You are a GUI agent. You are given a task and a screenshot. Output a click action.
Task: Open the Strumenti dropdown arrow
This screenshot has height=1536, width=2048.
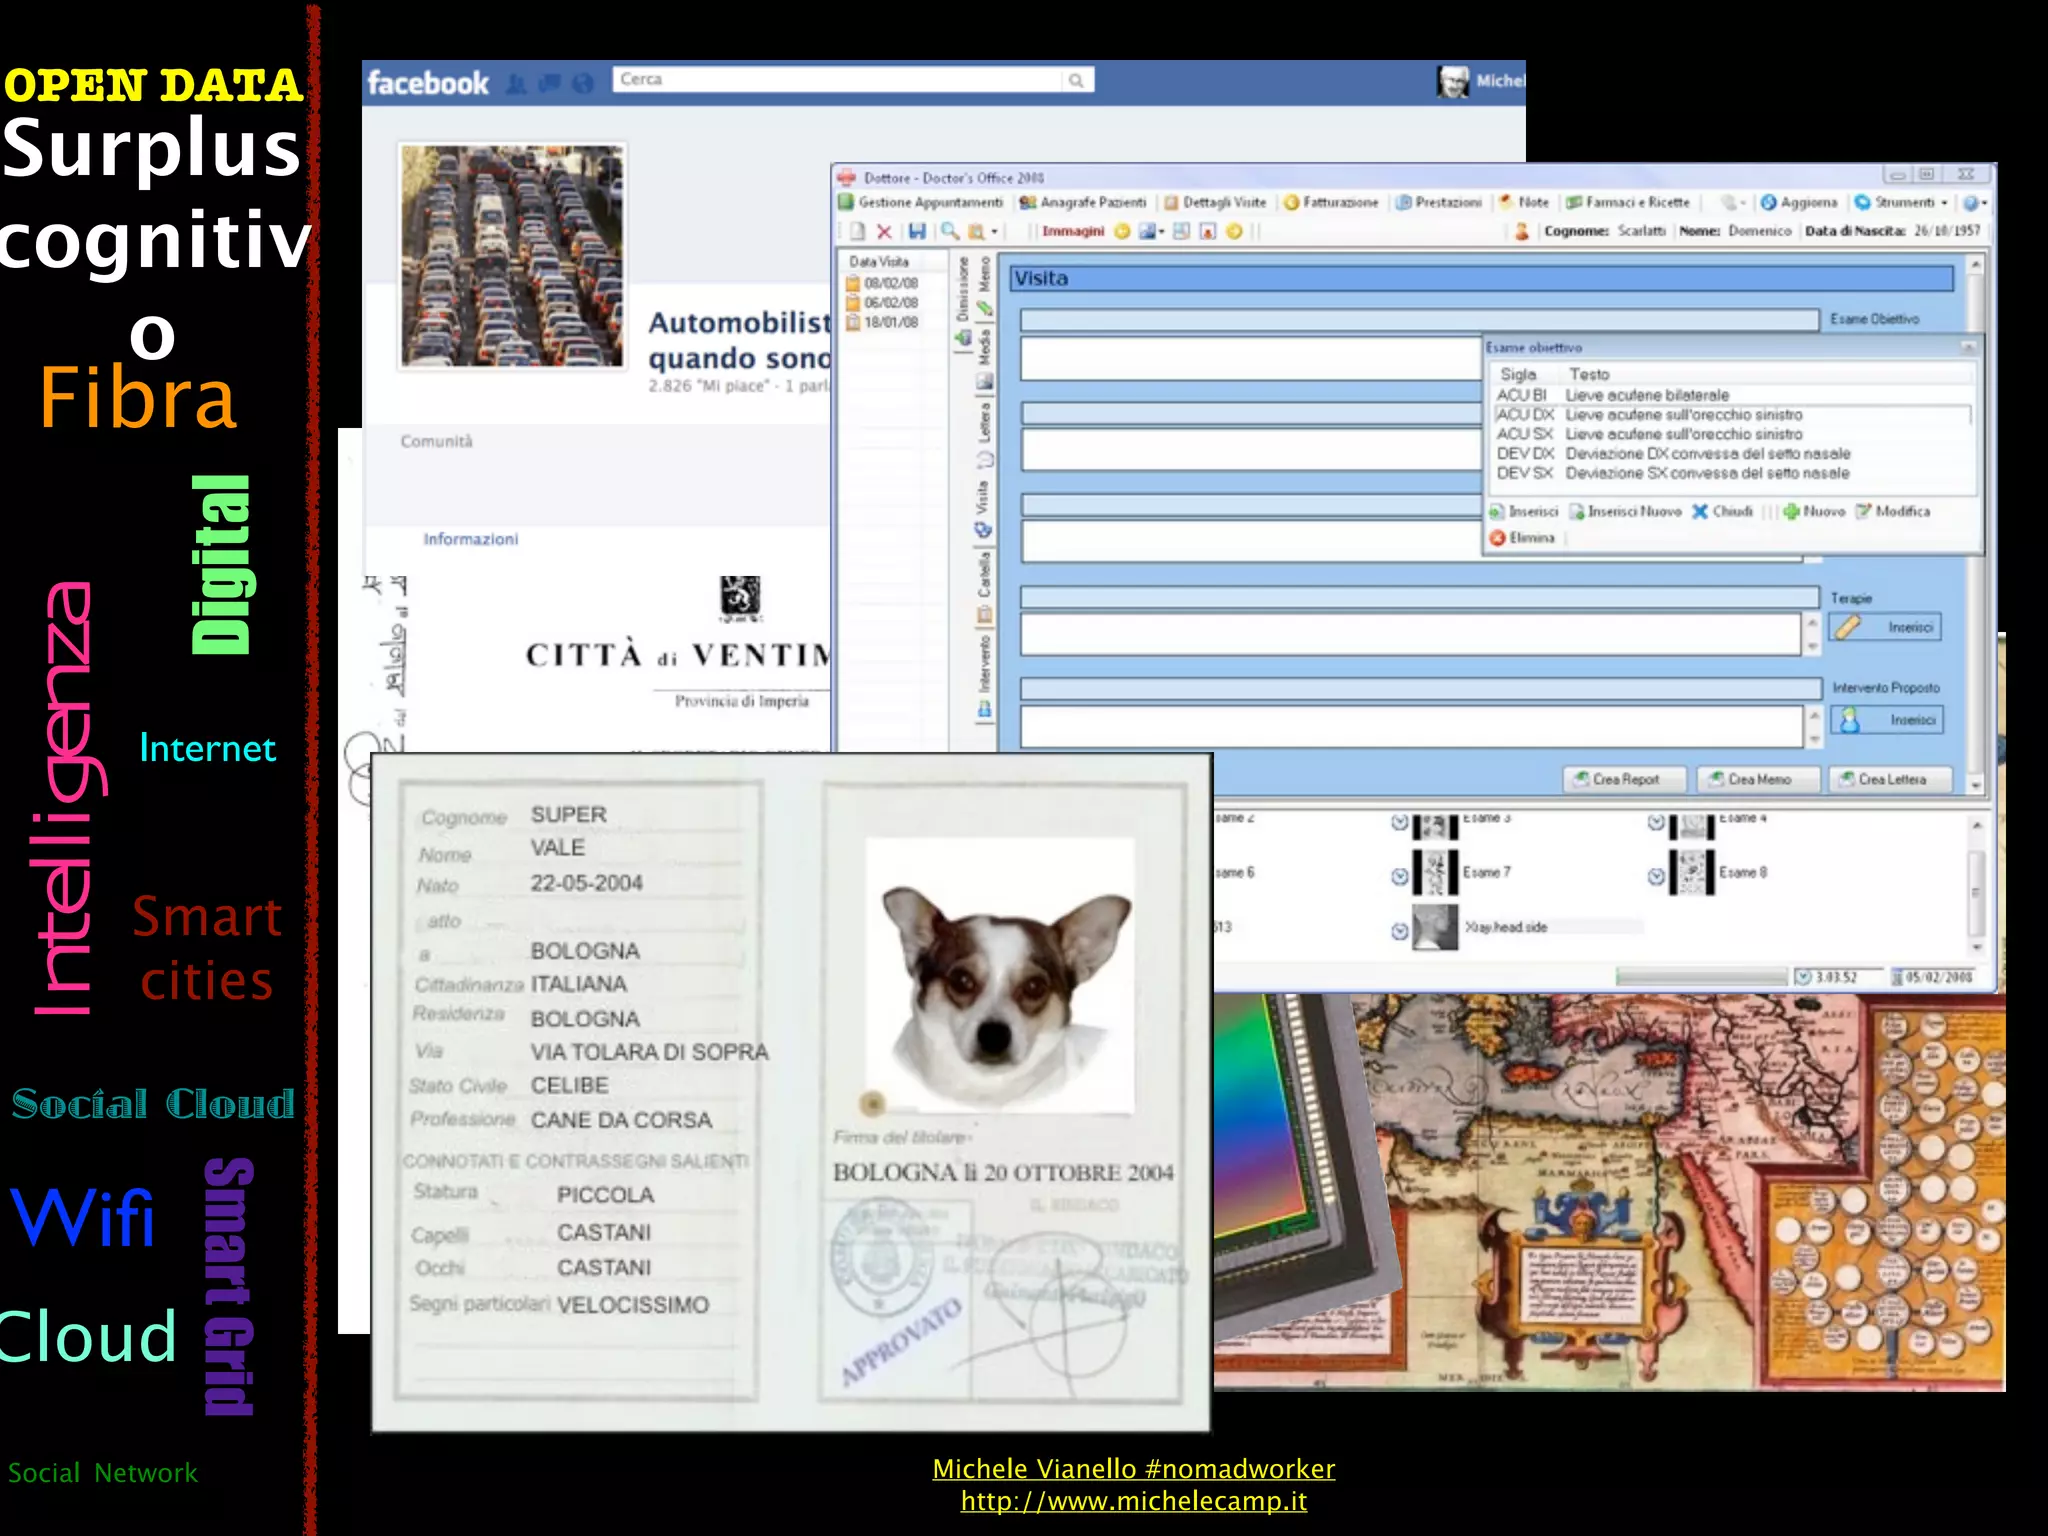click(1944, 203)
